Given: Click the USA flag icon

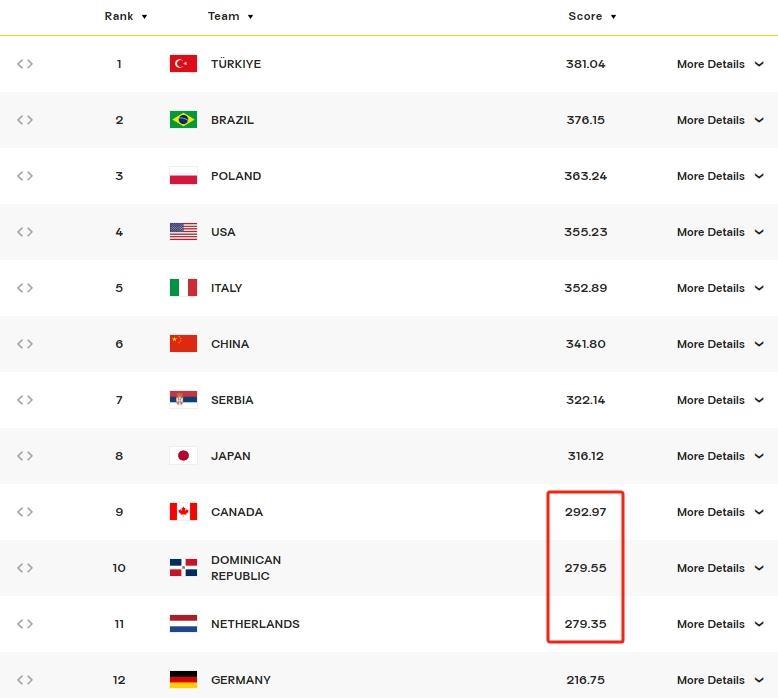Looking at the screenshot, I should (183, 232).
